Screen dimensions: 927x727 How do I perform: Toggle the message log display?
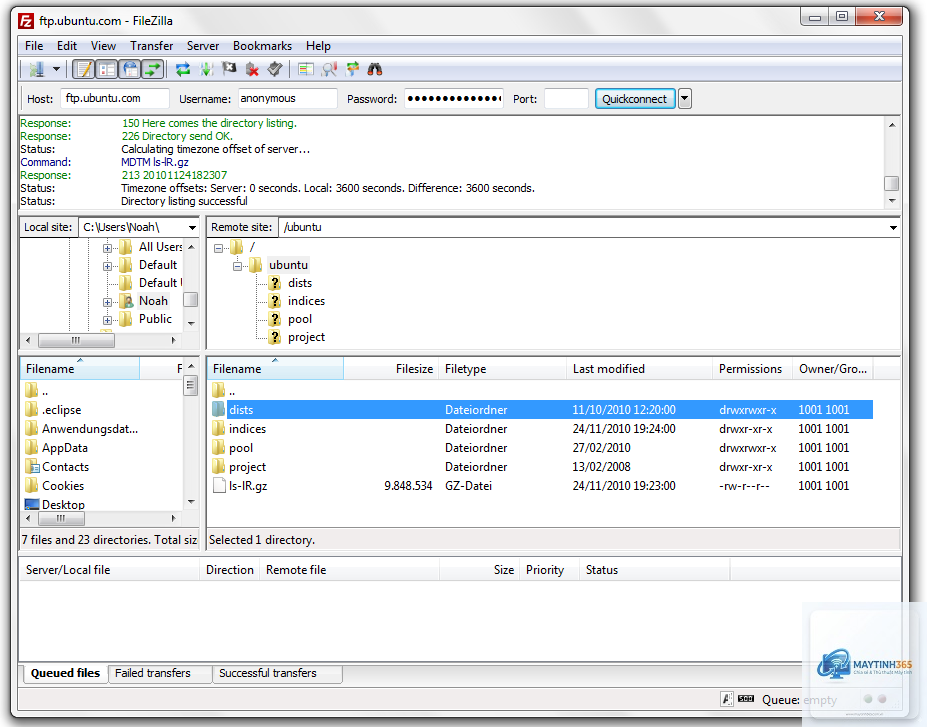pyautogui.click(x=84, y=70)
